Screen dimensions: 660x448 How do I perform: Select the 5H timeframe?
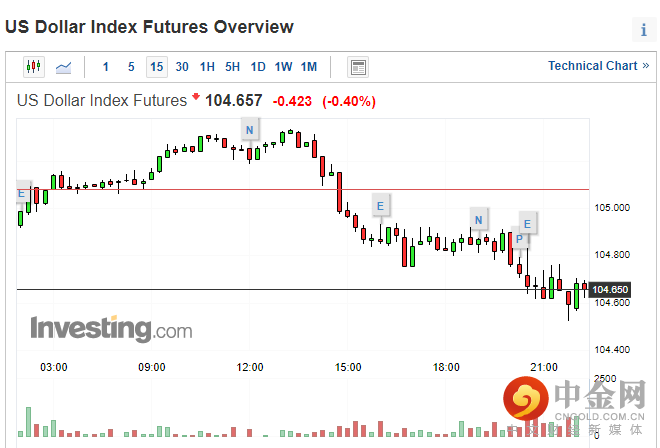coord(232,67)
